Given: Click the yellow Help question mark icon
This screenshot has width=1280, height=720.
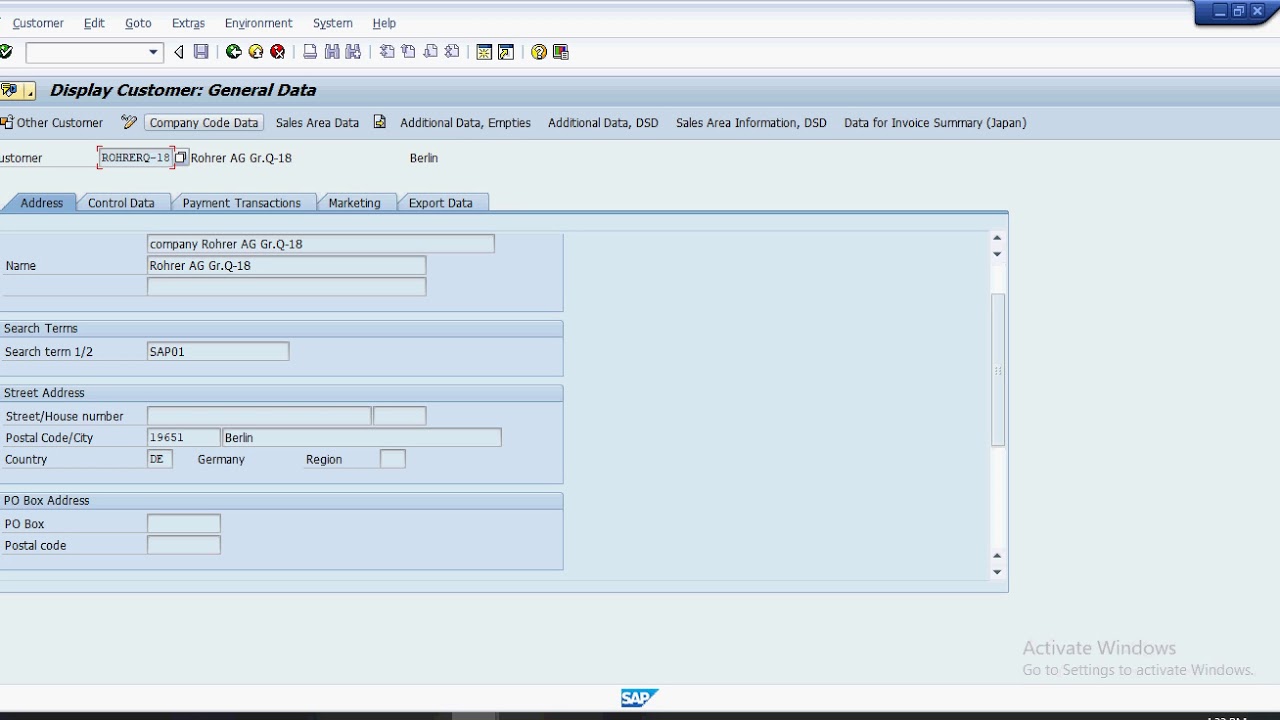Looking at the screenshot, I should (539, 52).
